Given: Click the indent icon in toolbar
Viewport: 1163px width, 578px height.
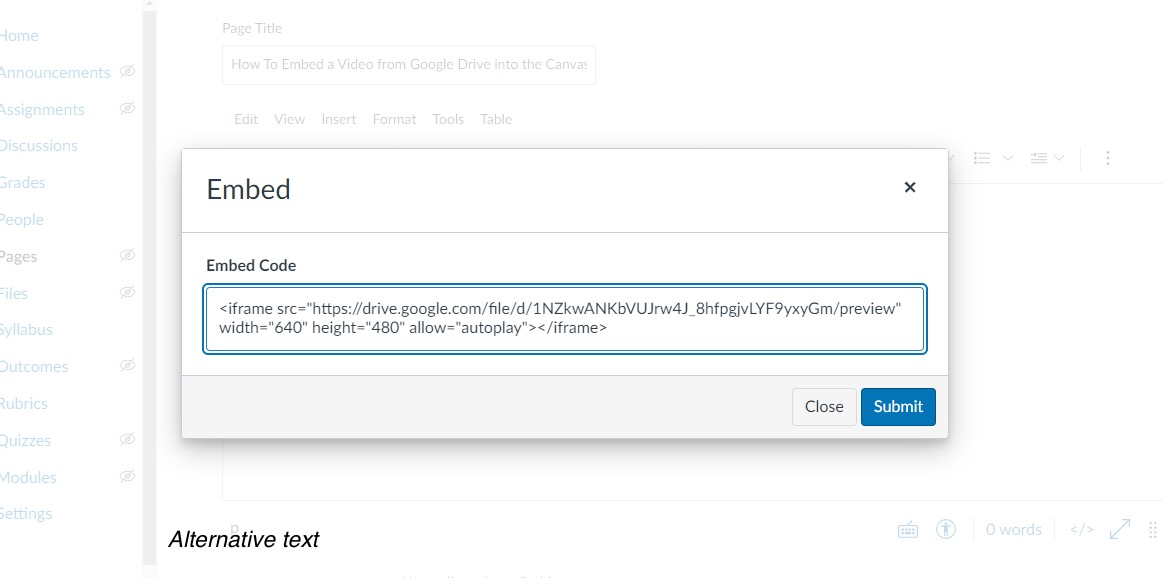Looking at the screenshot, I should point(1039,158).
